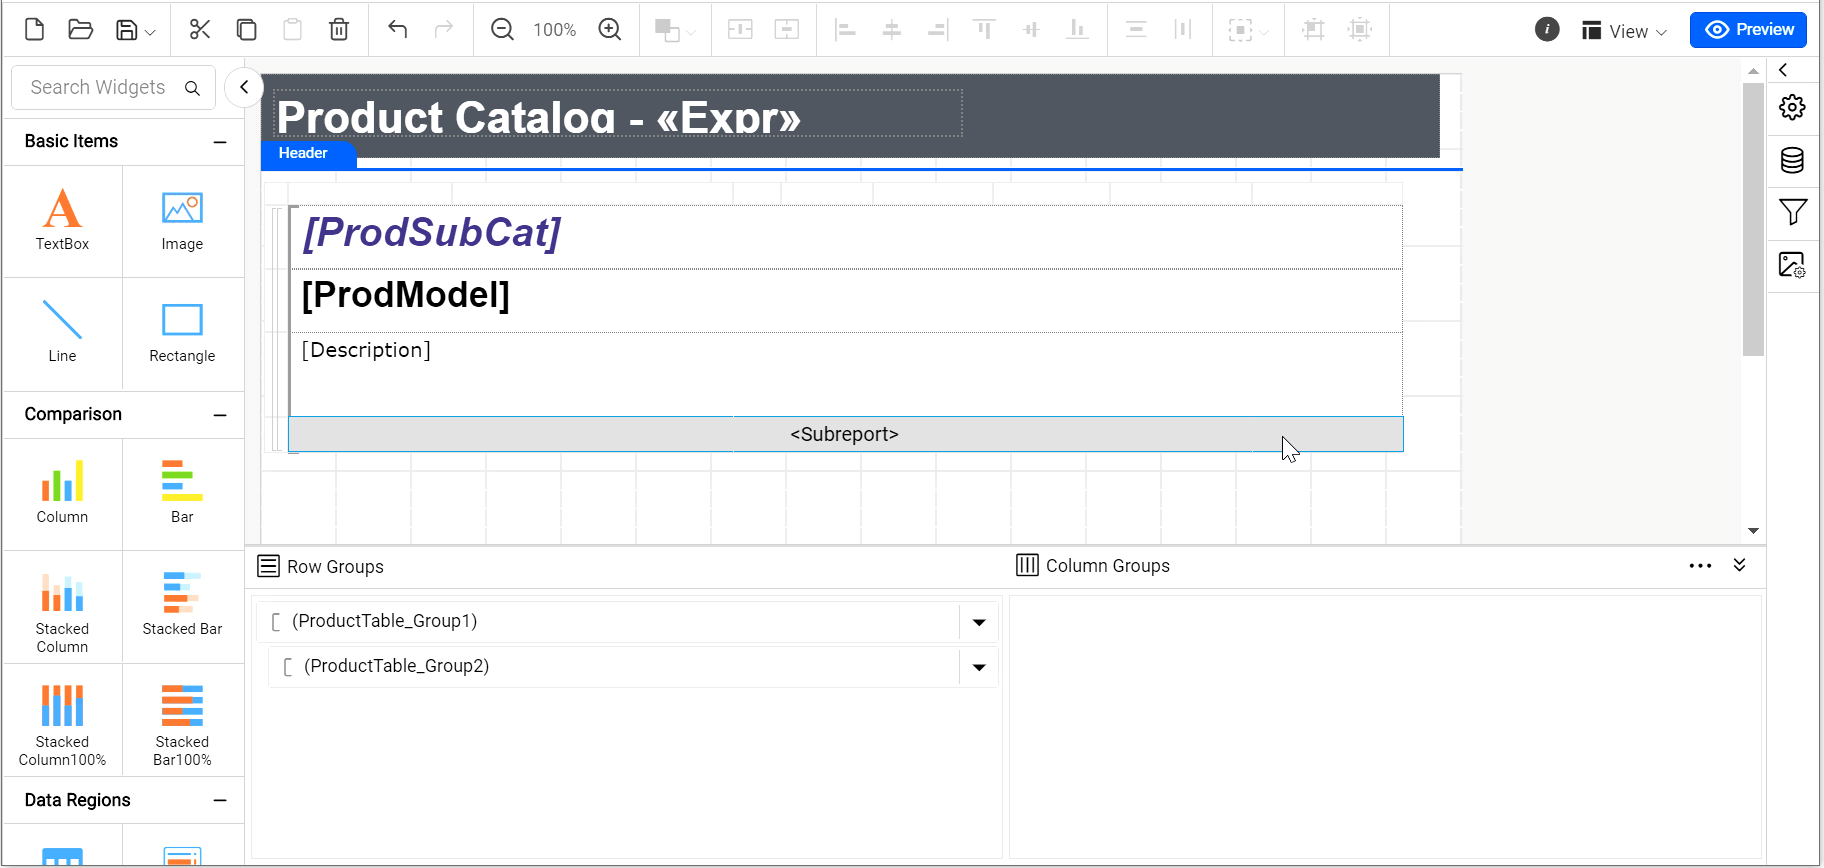
Task: Collapse the Basic Items section
Action: pos(220,142)
